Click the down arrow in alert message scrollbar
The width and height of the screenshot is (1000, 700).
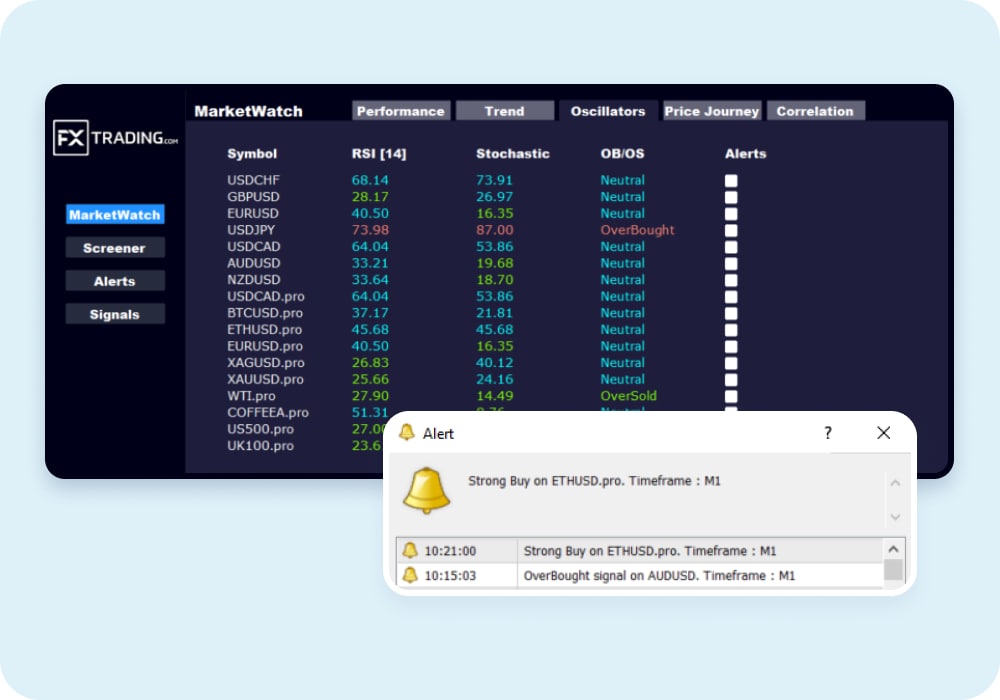tap(895, 516)
